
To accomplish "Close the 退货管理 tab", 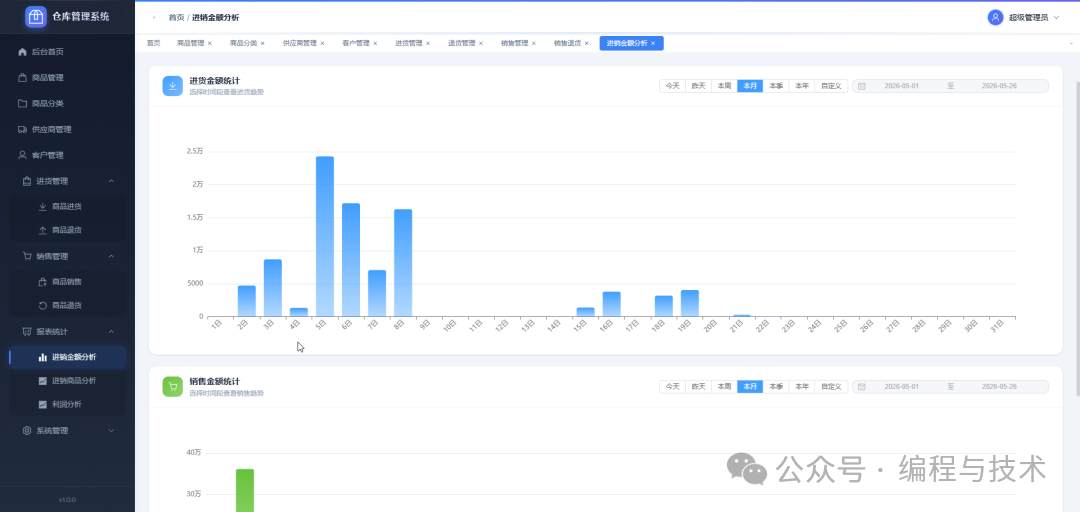I will [x=481, y=43].
